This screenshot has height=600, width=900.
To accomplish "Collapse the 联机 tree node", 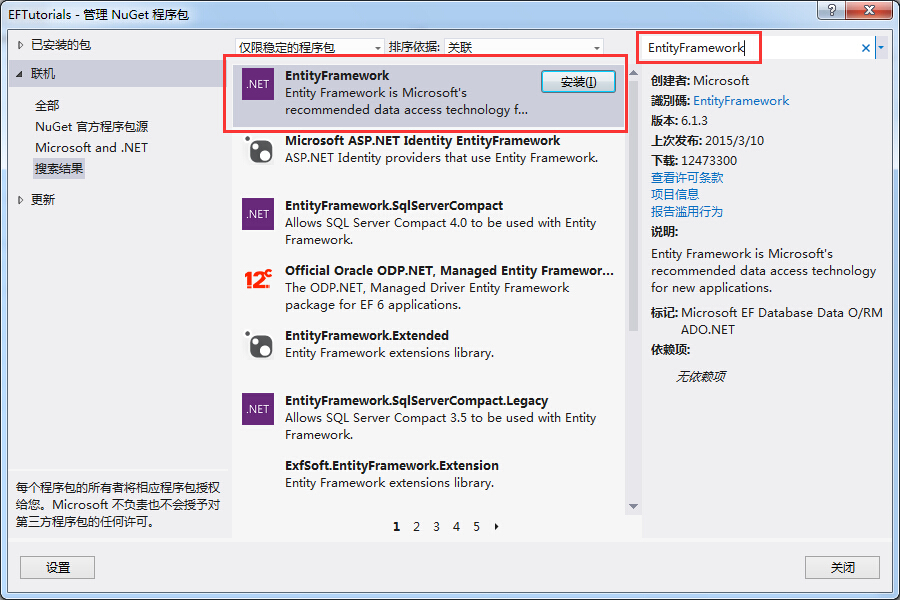I will [20, 74].
